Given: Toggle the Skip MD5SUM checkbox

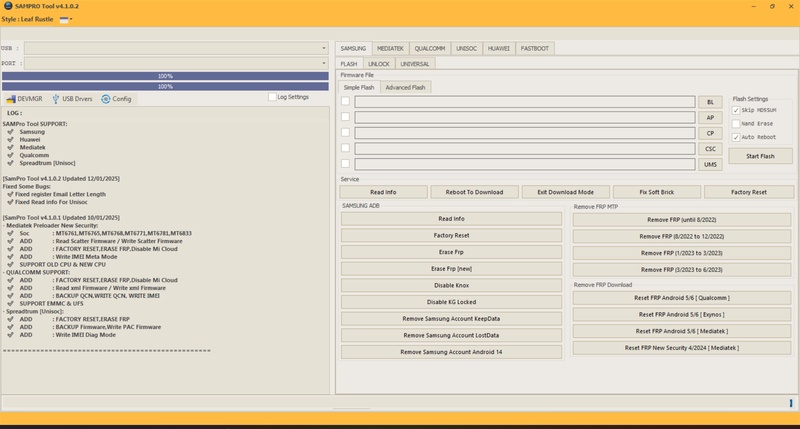Looking at the screenshot, I should [x=736, y=110].
